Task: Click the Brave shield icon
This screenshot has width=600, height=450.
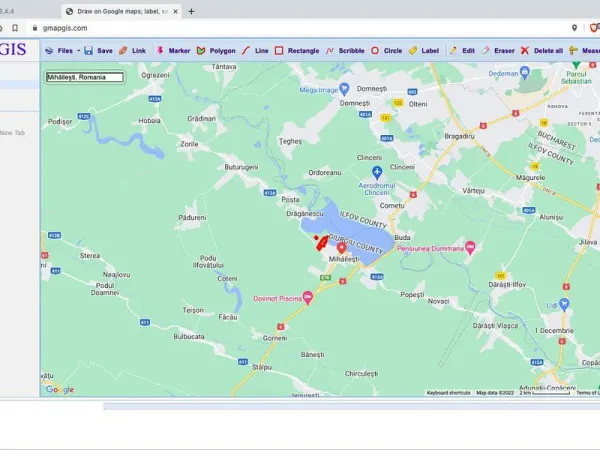Action: click(594, 28)
